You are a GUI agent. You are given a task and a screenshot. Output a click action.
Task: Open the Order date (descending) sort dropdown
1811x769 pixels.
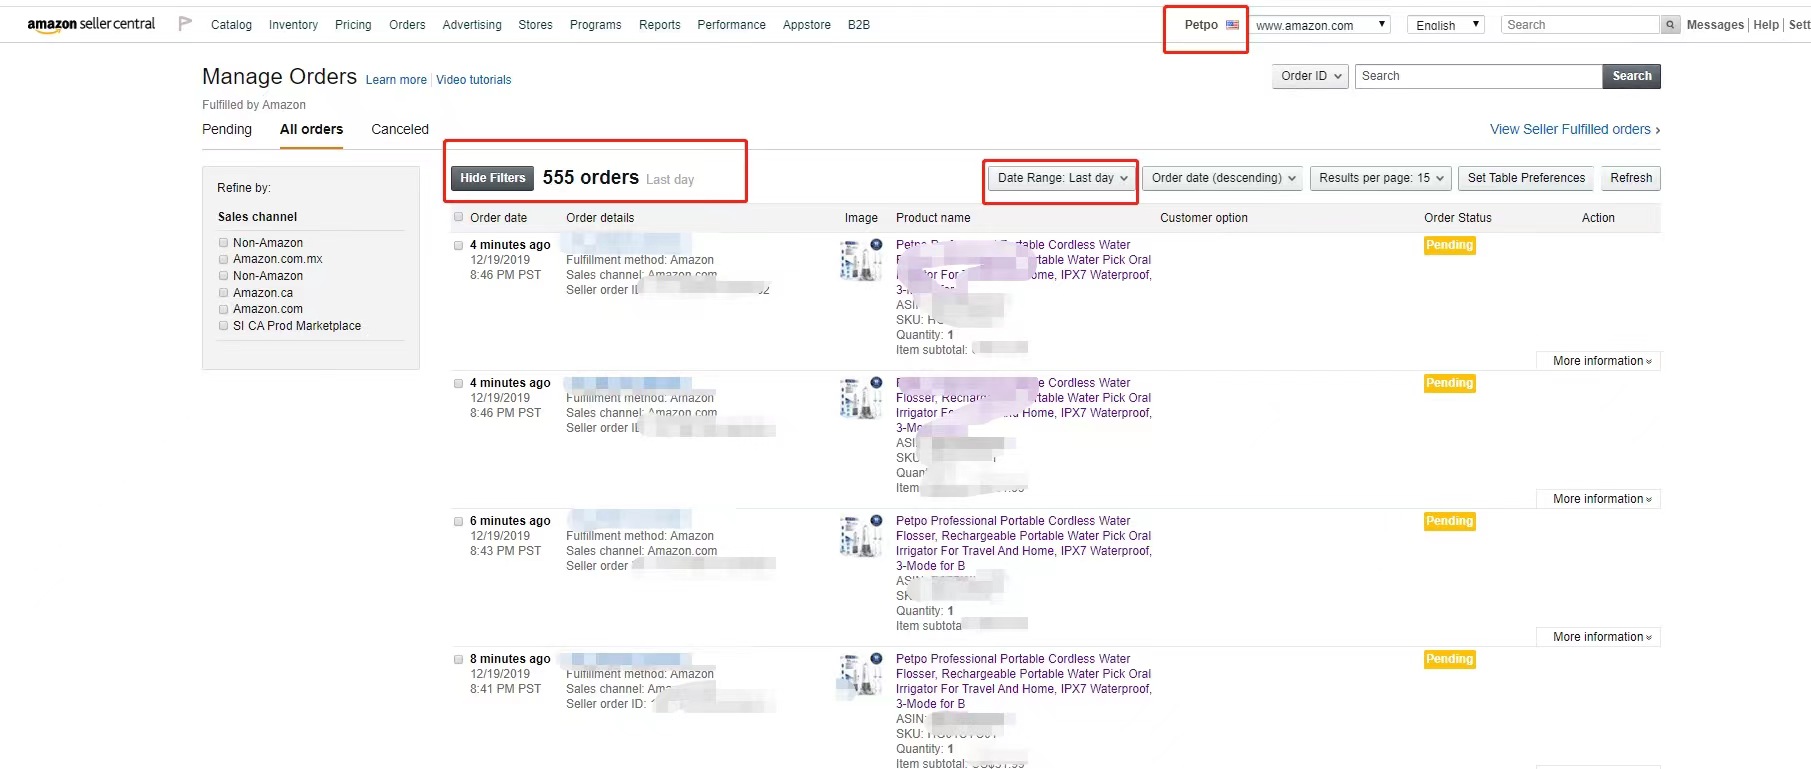1222,178
